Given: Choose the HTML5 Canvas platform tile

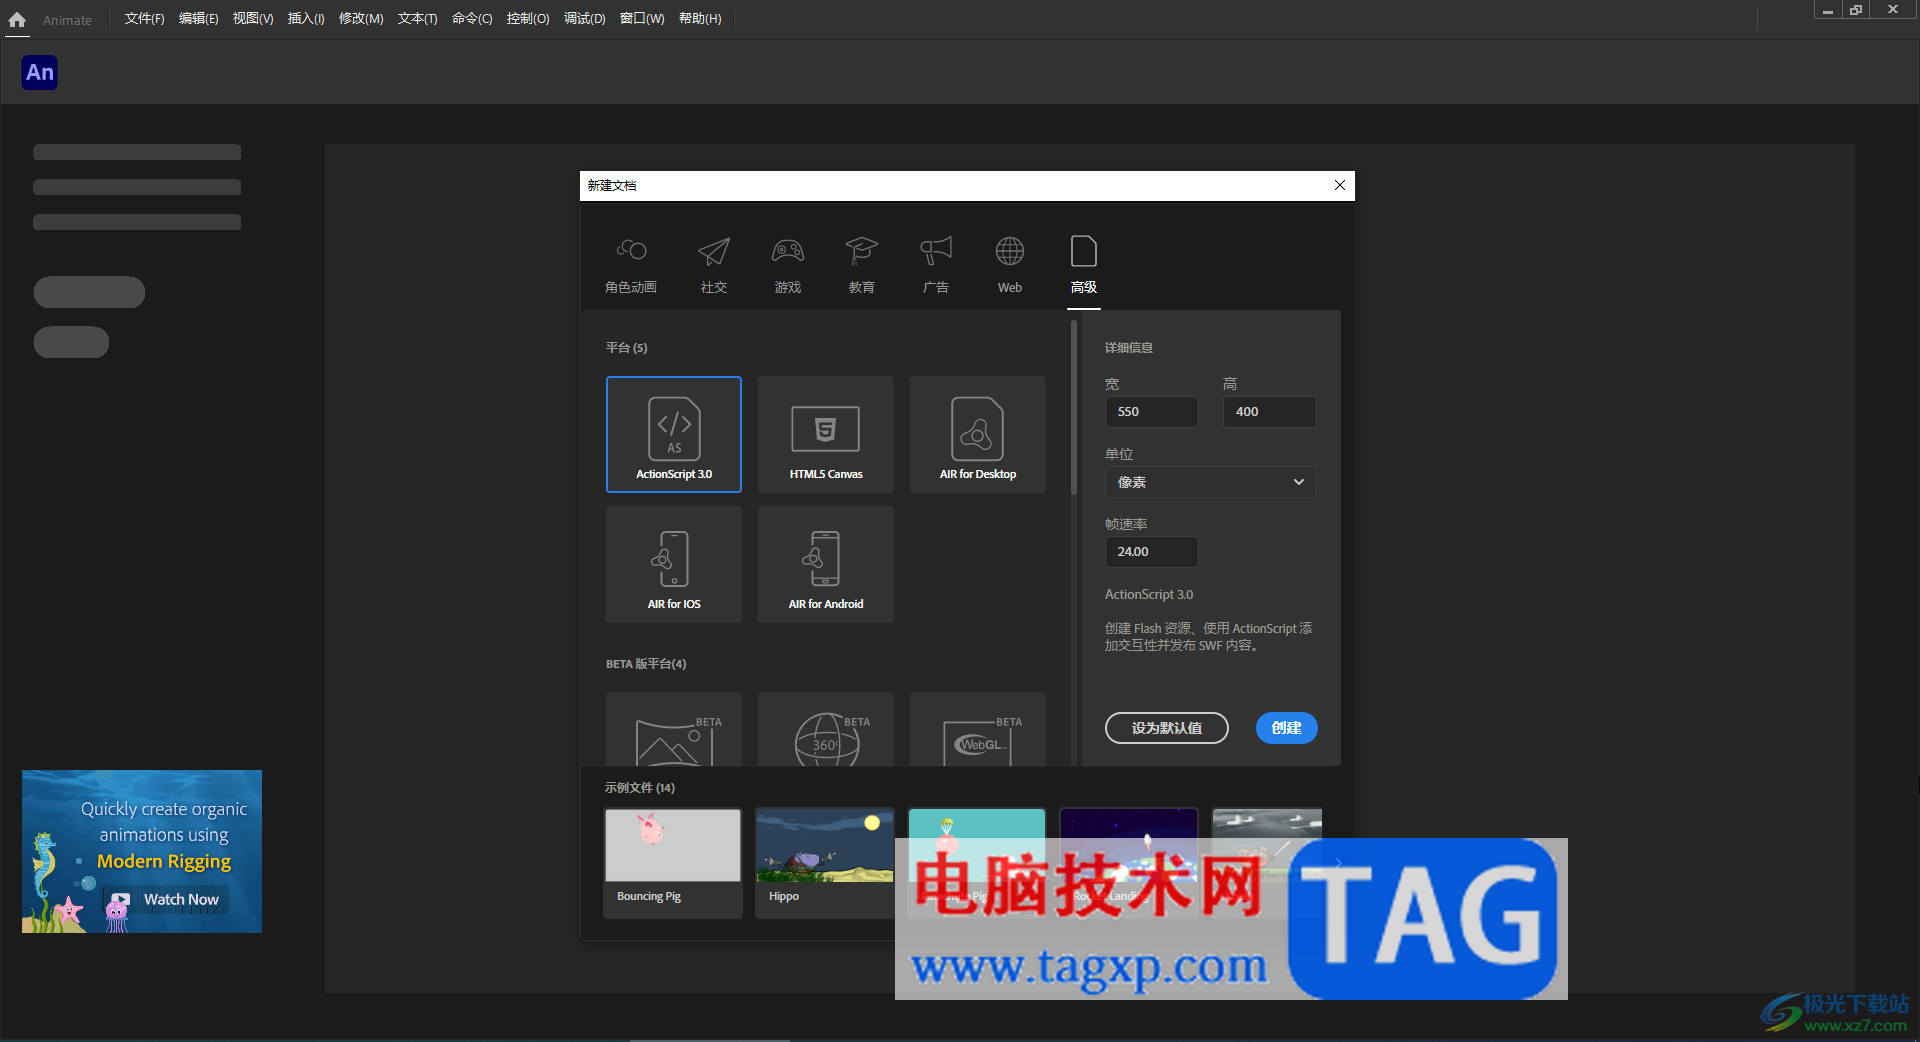Looking at the screenshot, I should coord(826,434).
